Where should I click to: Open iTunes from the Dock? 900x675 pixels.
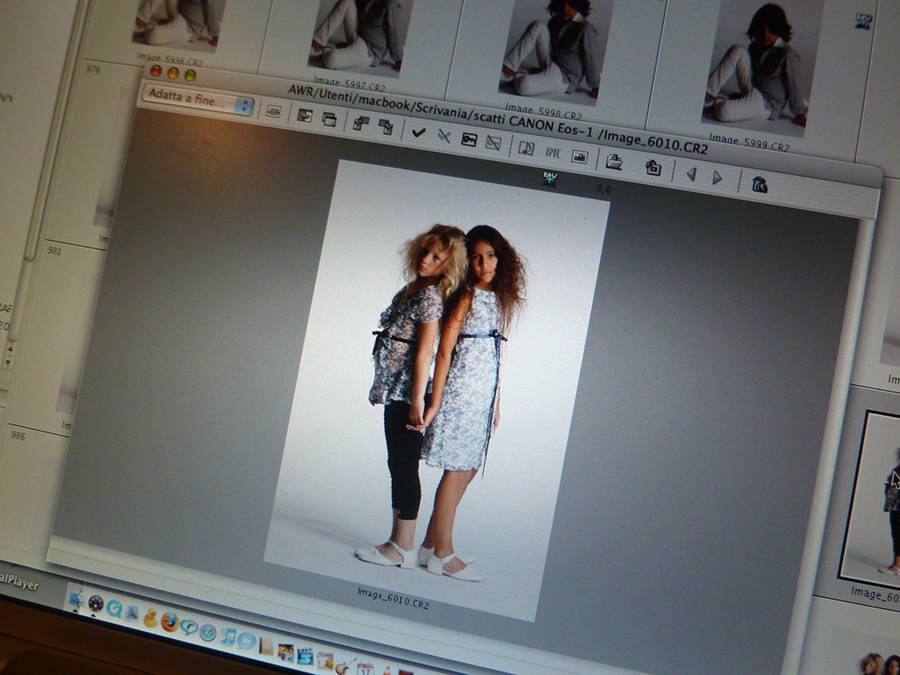[228, 635]
